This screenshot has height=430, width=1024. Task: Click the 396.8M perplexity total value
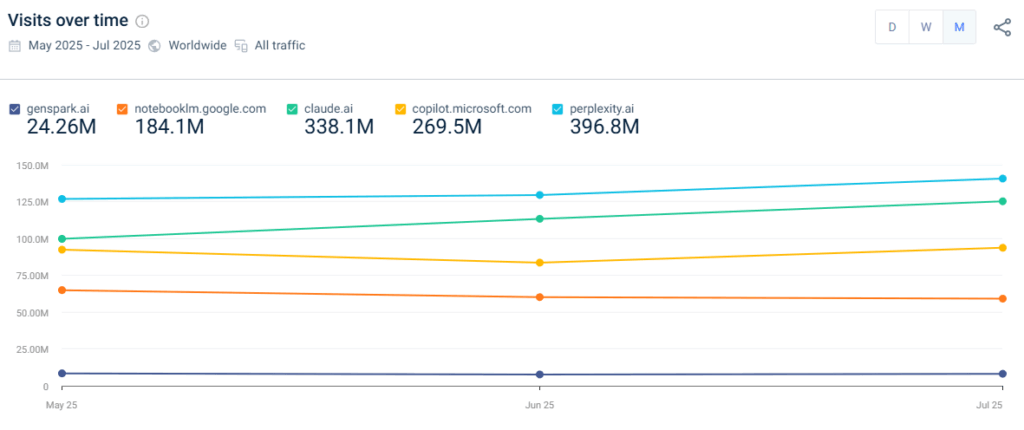pos(605,127)
